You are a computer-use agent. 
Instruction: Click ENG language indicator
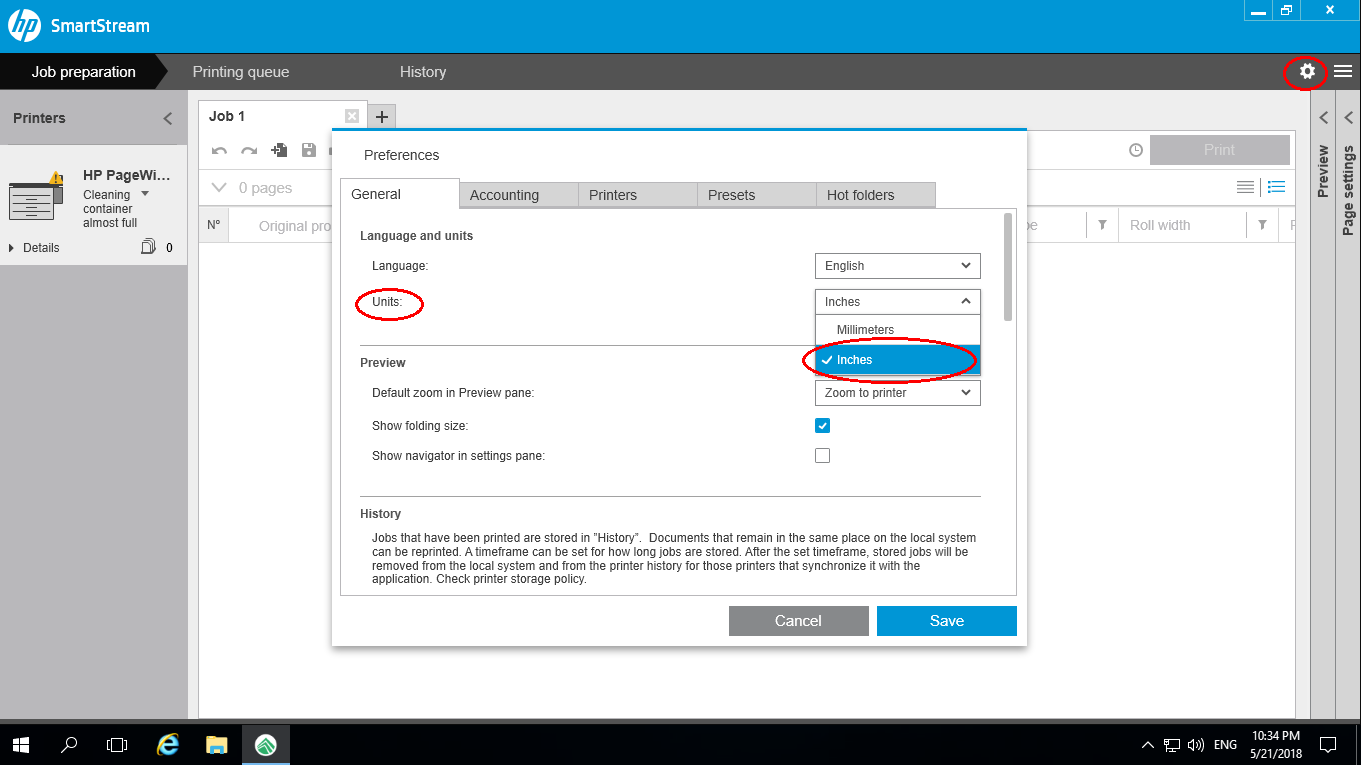tap(1225, 745)
